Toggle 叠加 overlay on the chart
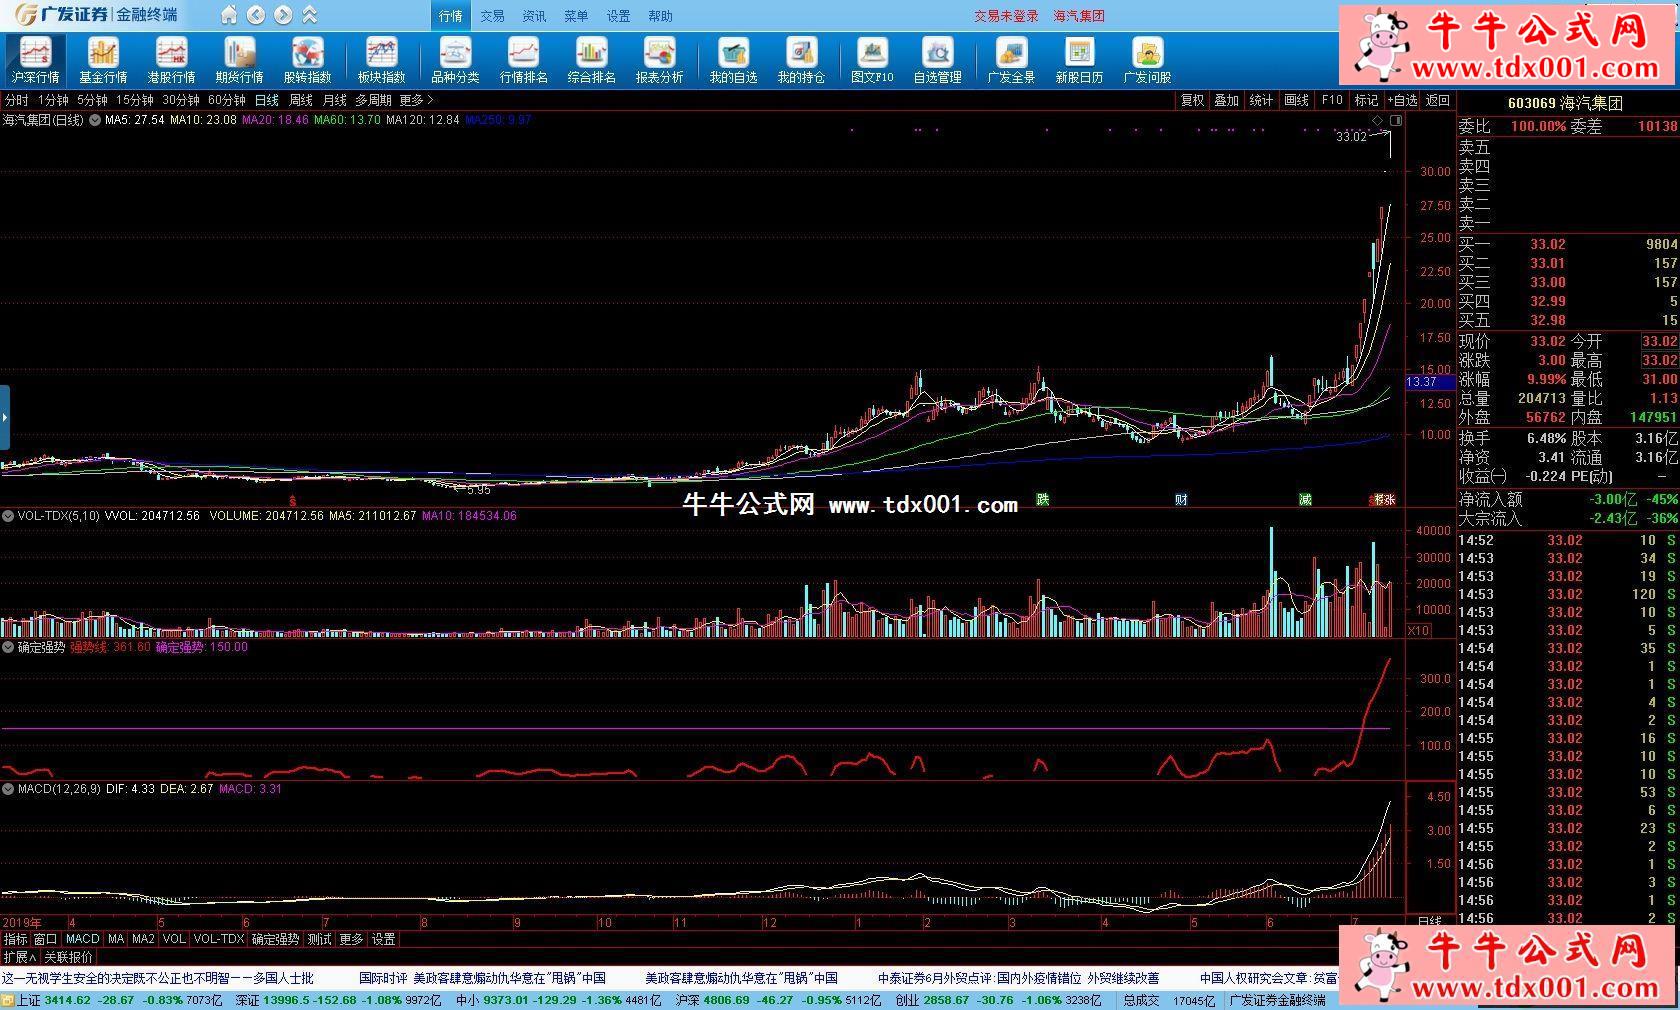The height and width of the screenshot is (1010, 1680). click(x=1226, y=100)
